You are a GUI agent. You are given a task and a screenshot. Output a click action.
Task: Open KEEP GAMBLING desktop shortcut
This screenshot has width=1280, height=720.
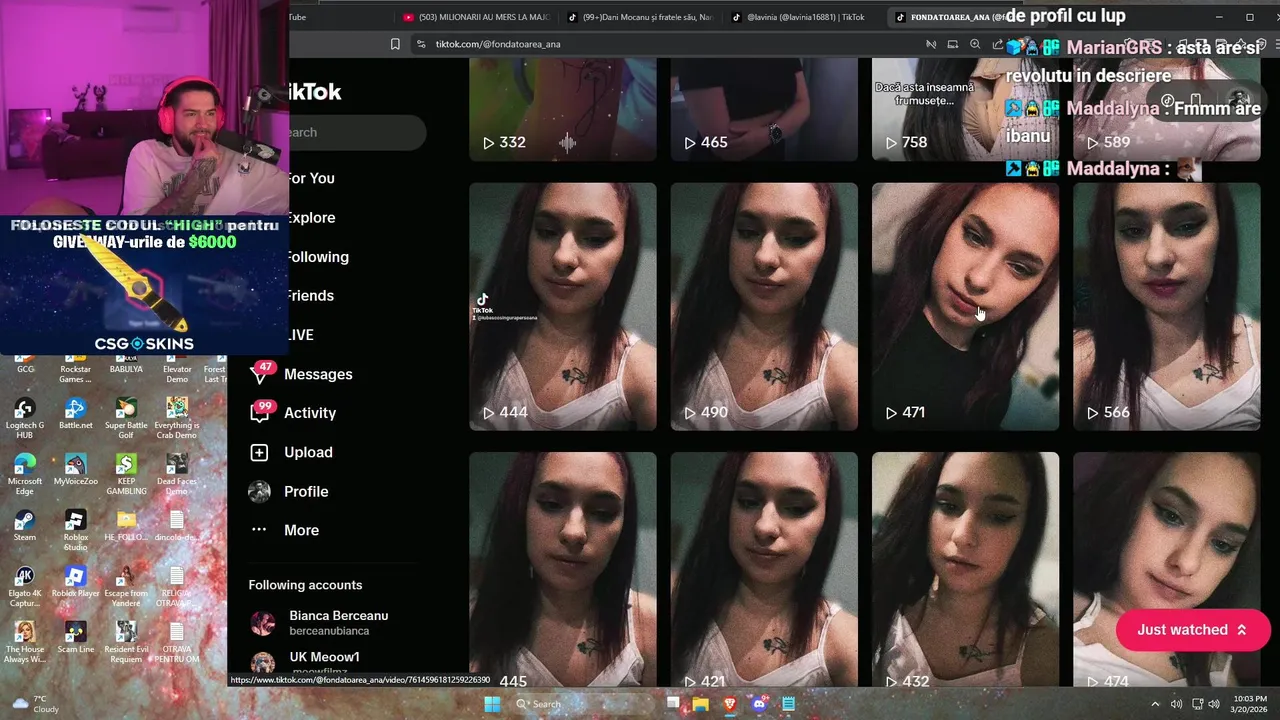pos(126,474)
